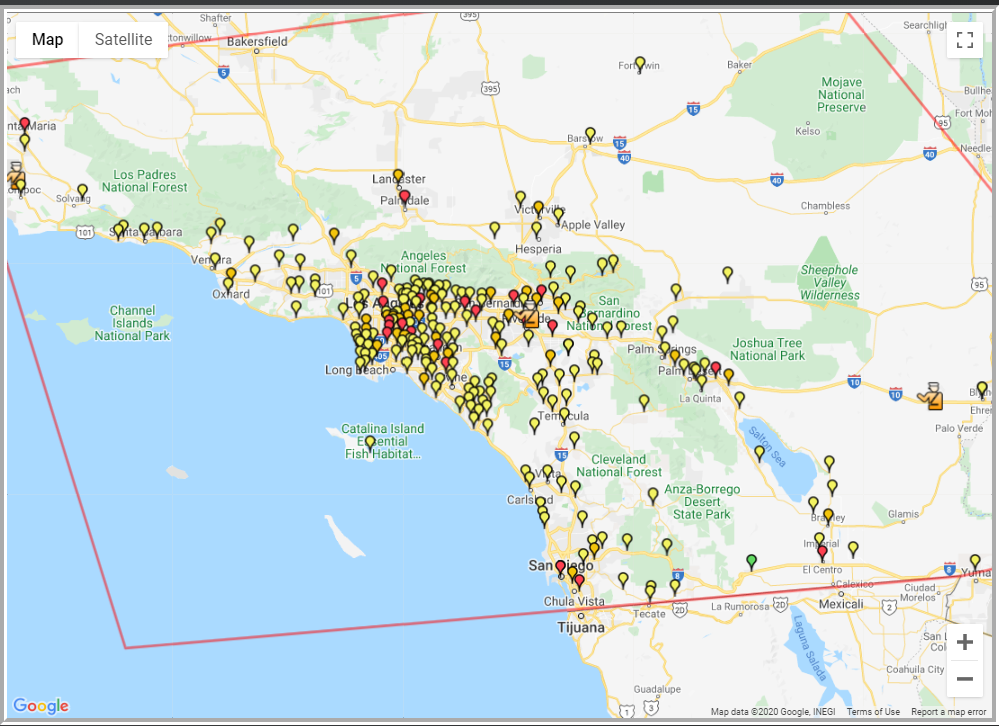The image size is (999, 726).
Task: Toggle fullscreen map view
Action: point(965,40)
